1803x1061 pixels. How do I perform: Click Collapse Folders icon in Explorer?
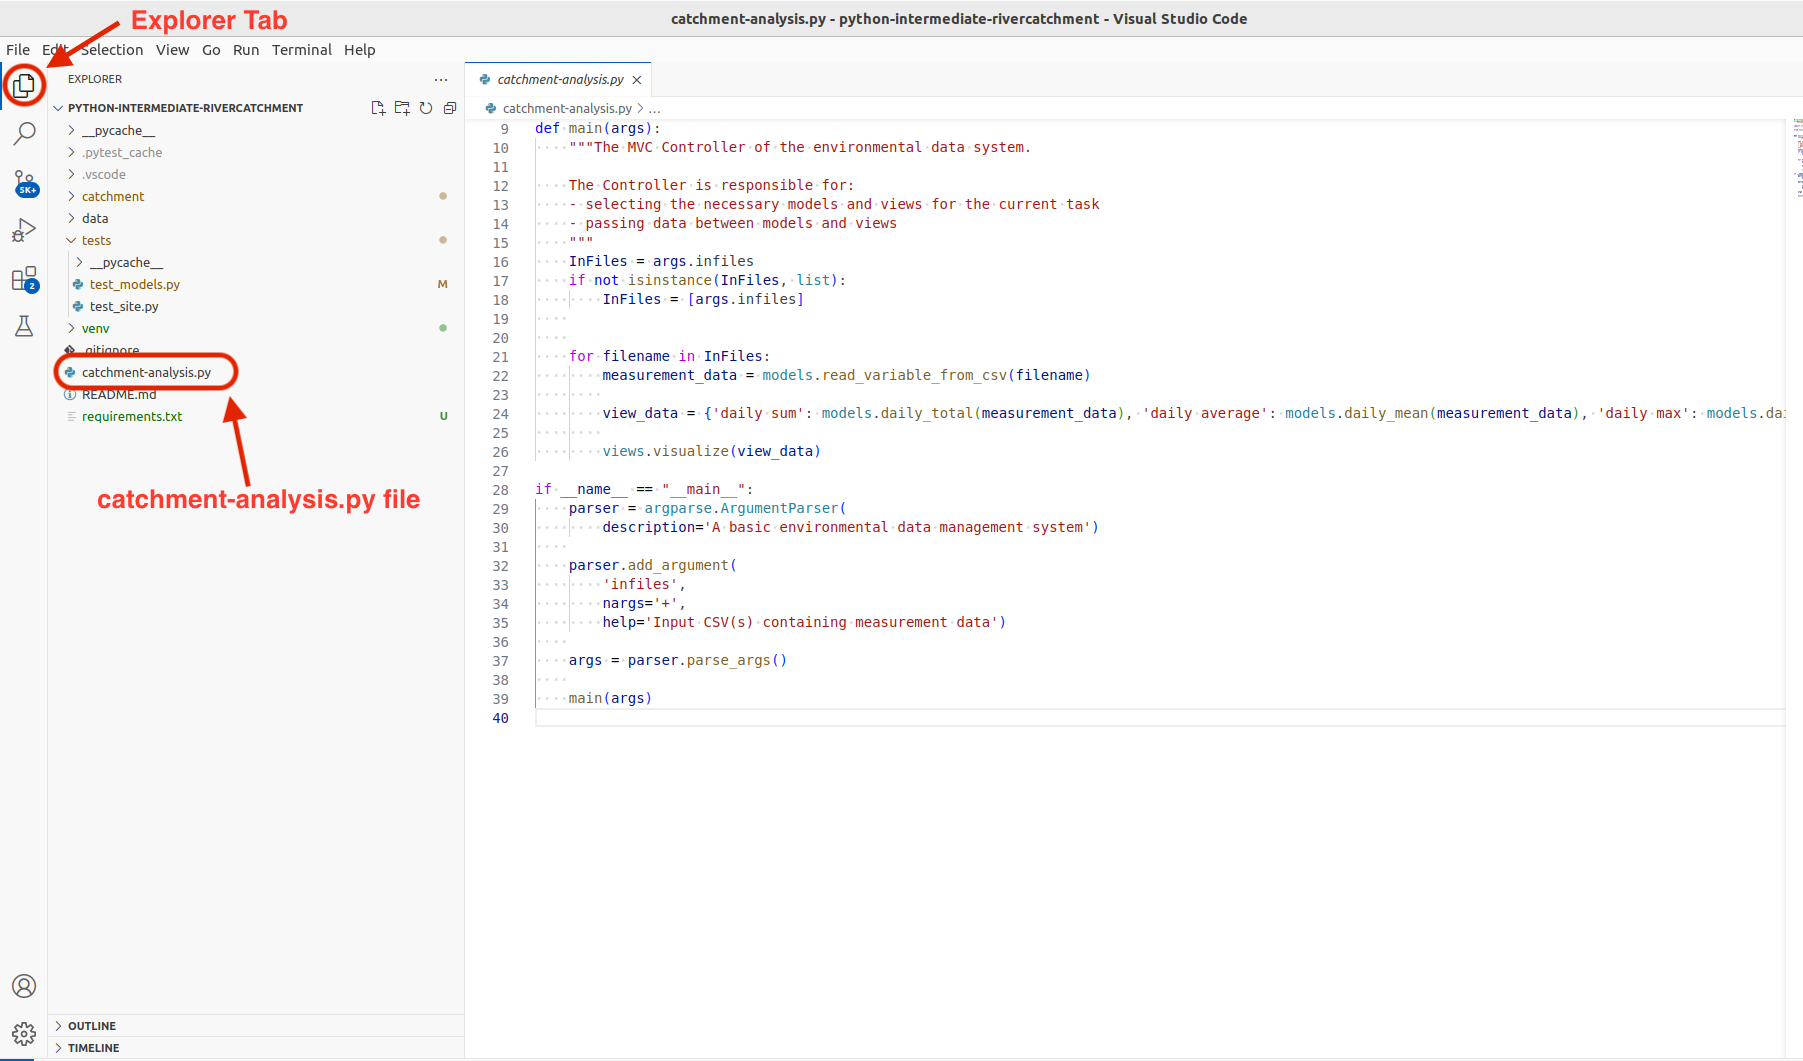(x=450, y=108)
